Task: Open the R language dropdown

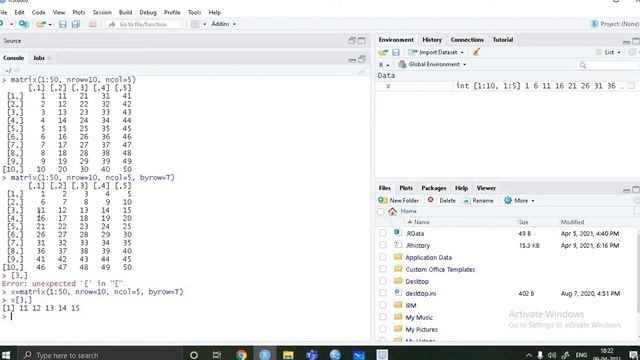Action: (x=384, y=64)
